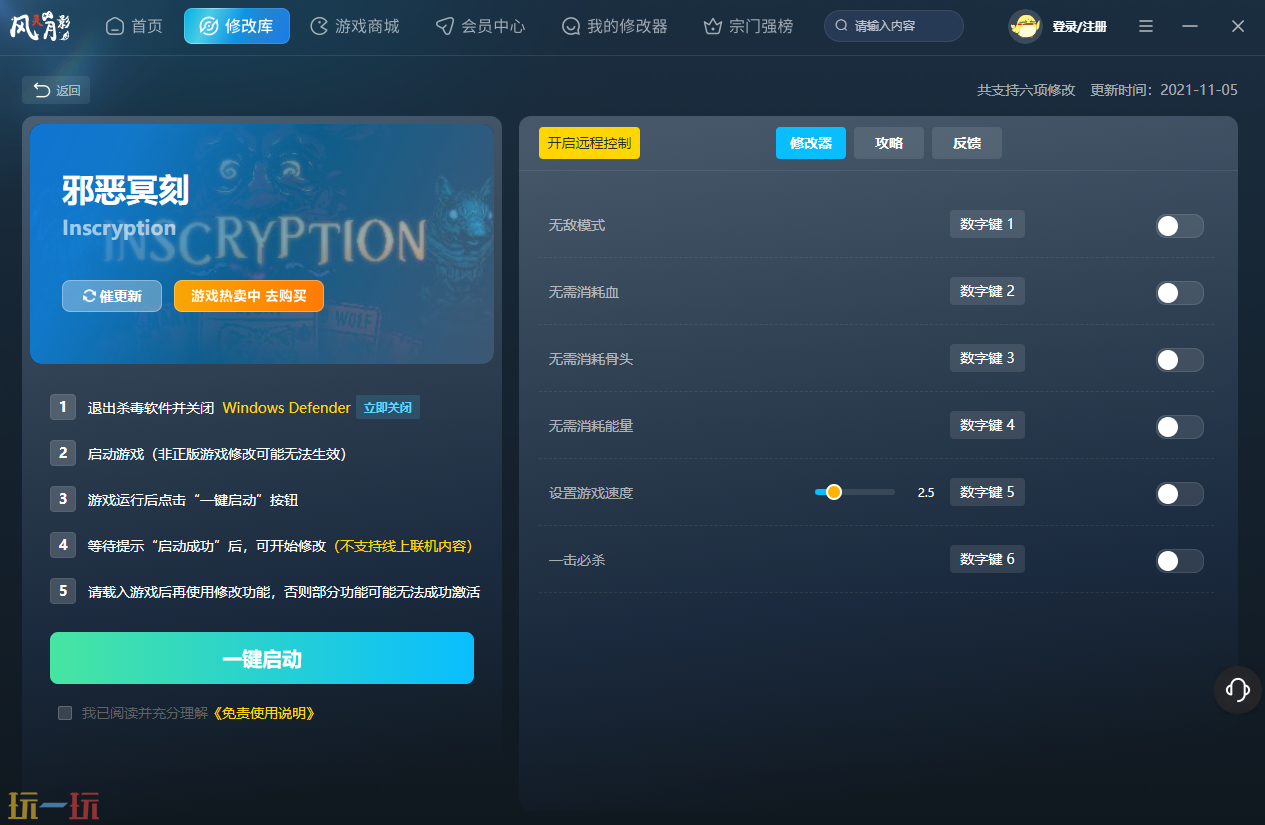1265x825 pixels.
Task: Click the 共支持六项修改 text
Action: (x=1026, y=90)
